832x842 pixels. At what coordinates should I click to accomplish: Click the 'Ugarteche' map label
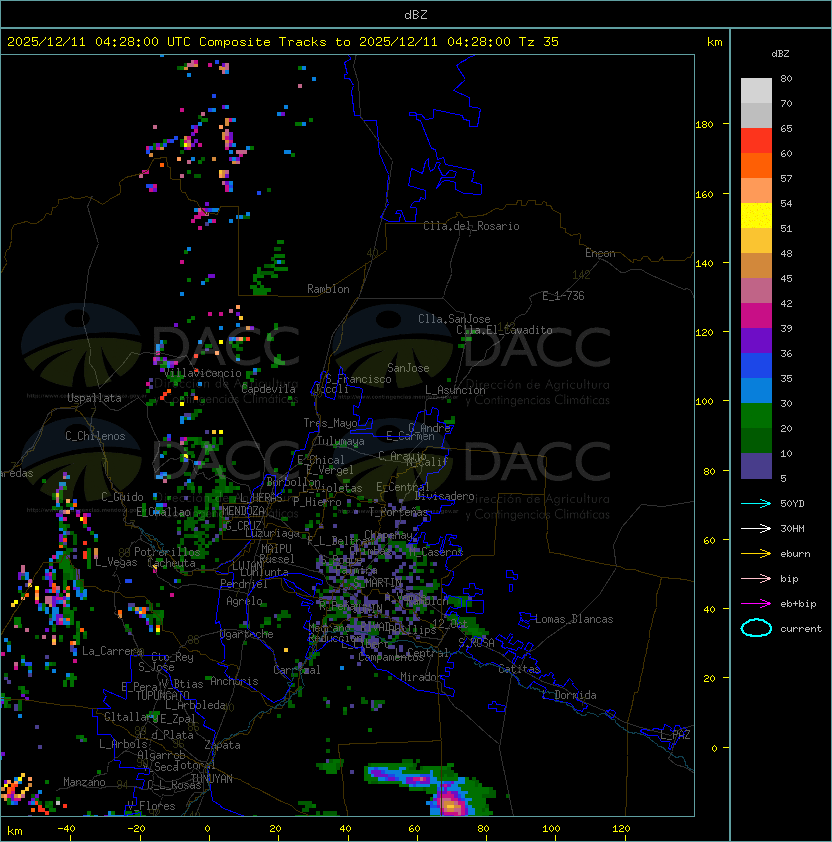tap(247, 634)
